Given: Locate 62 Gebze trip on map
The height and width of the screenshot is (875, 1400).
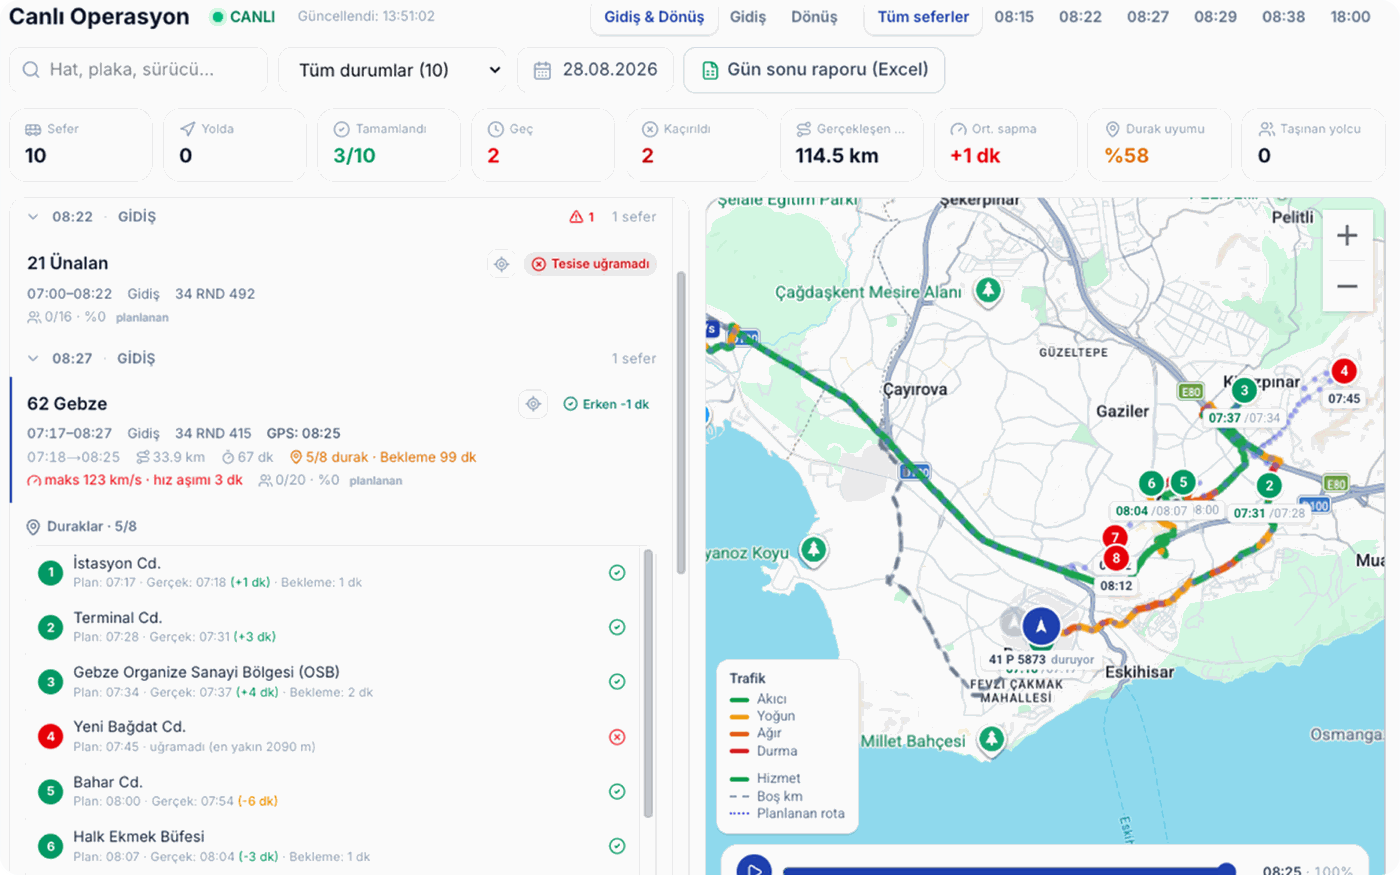Looking at the screenshot, I should [534, 404].
